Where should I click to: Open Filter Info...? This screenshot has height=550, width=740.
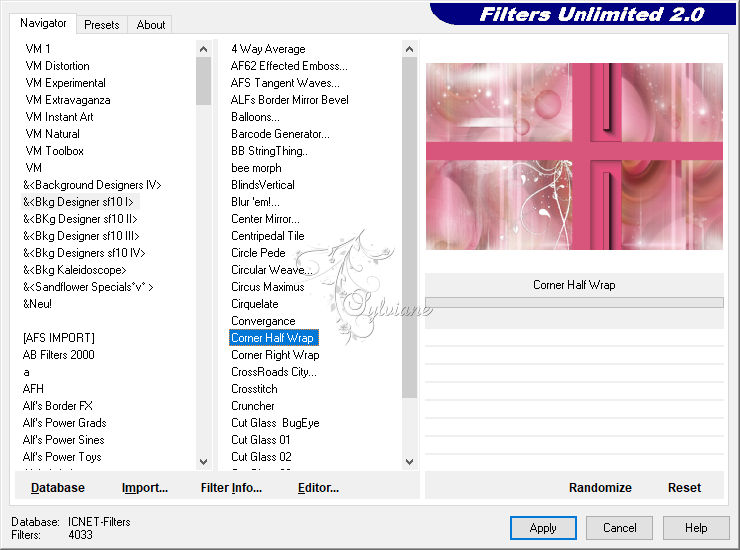click(x=231, y=488)
